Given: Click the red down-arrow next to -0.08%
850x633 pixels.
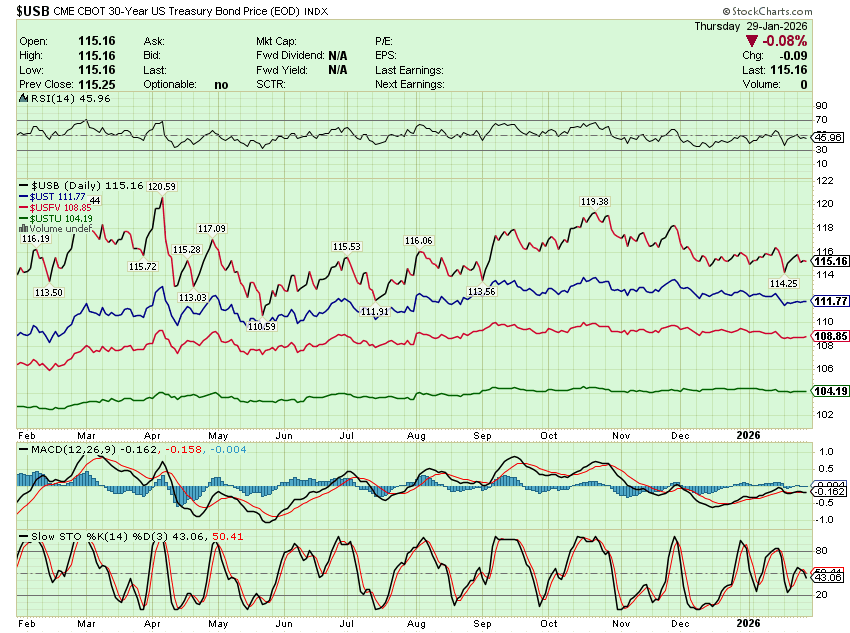Looking at the screenshot, I should (x=750, y=41).
